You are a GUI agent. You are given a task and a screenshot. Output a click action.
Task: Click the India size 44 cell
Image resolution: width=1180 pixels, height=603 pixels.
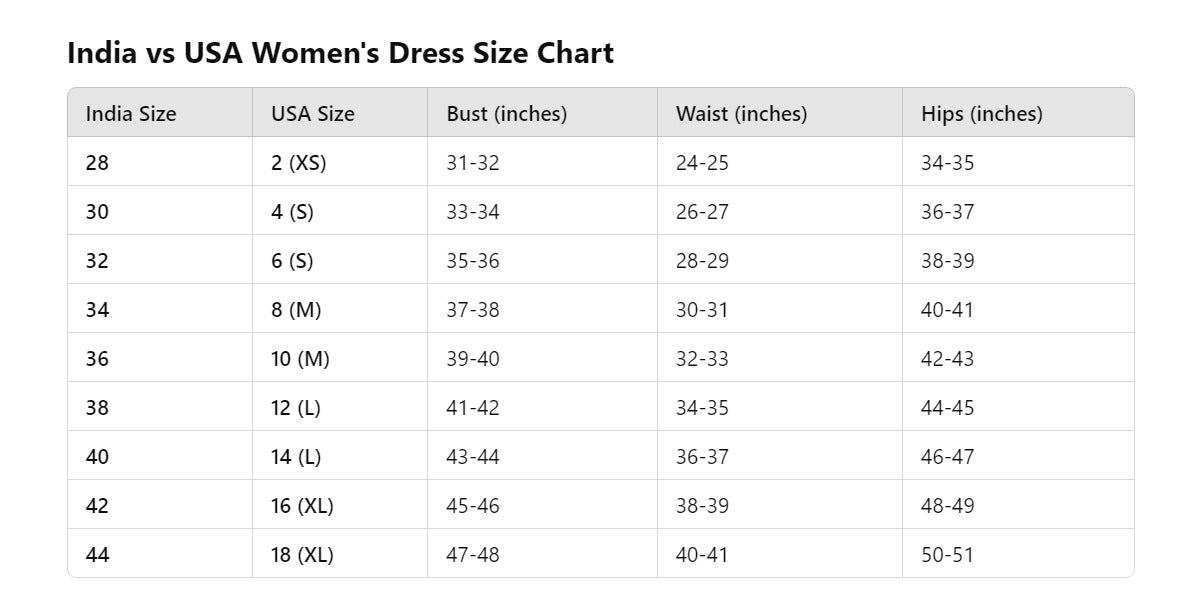[x=98, y=555]
